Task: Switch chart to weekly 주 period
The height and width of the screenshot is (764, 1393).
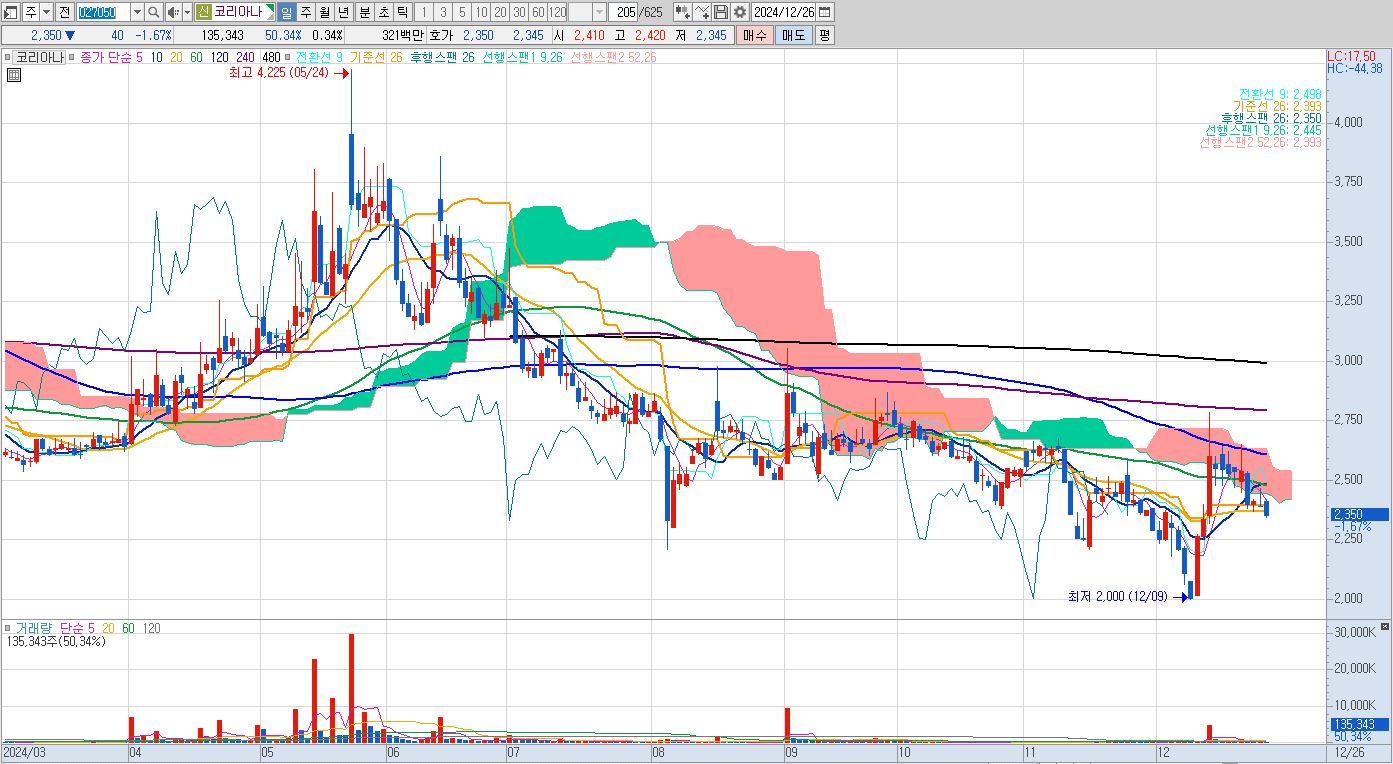Action: coord(305,12)
